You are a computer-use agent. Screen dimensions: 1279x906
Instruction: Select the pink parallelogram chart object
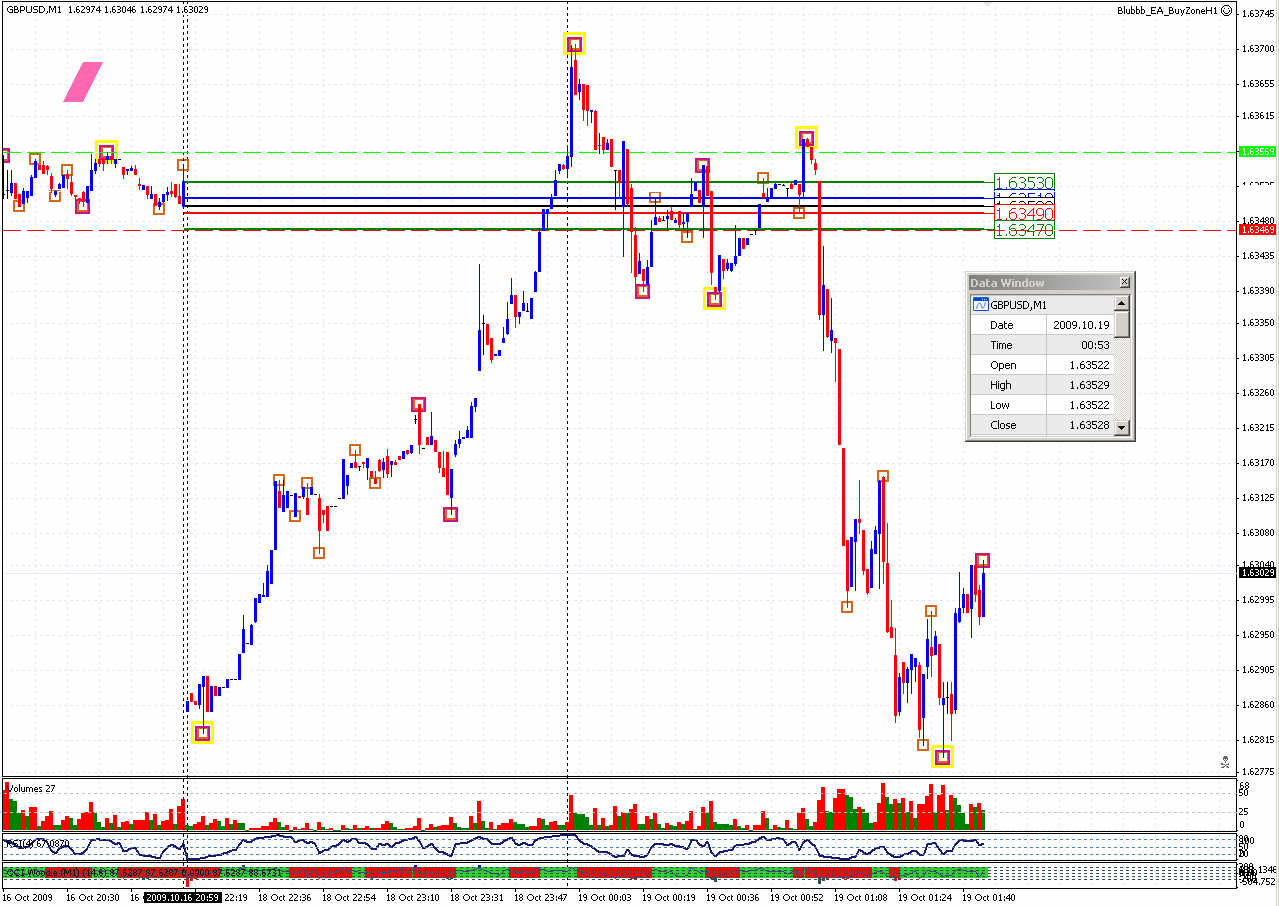click(x=83, y=82)
